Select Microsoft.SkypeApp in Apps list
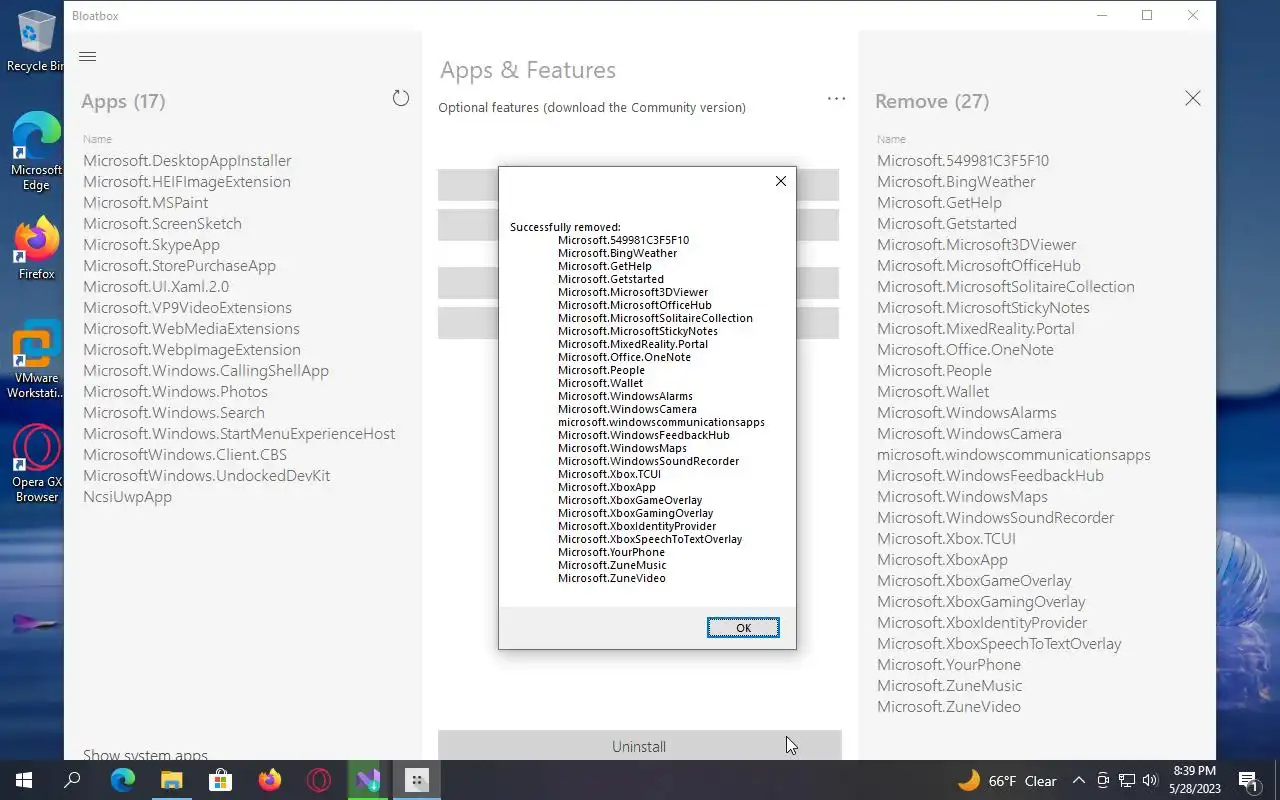Viewport: 1280px width, 800px height. (151, 244)
